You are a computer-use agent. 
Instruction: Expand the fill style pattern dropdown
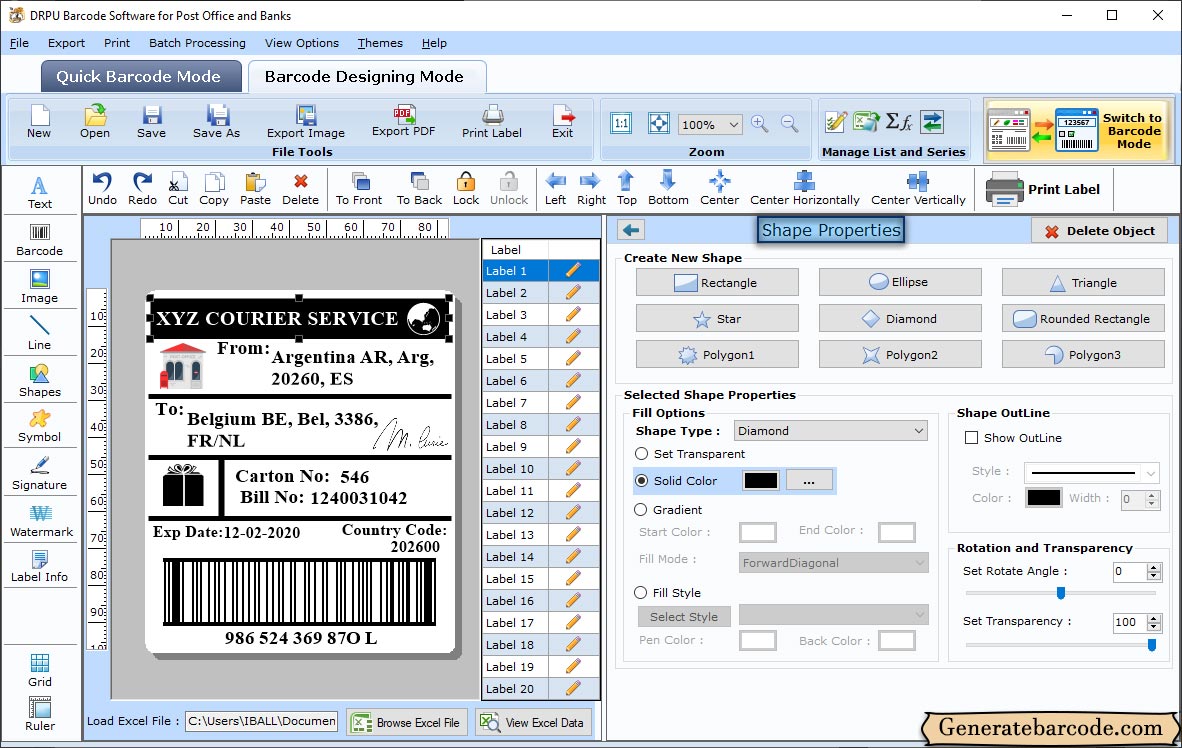click(x=833, y=615)
